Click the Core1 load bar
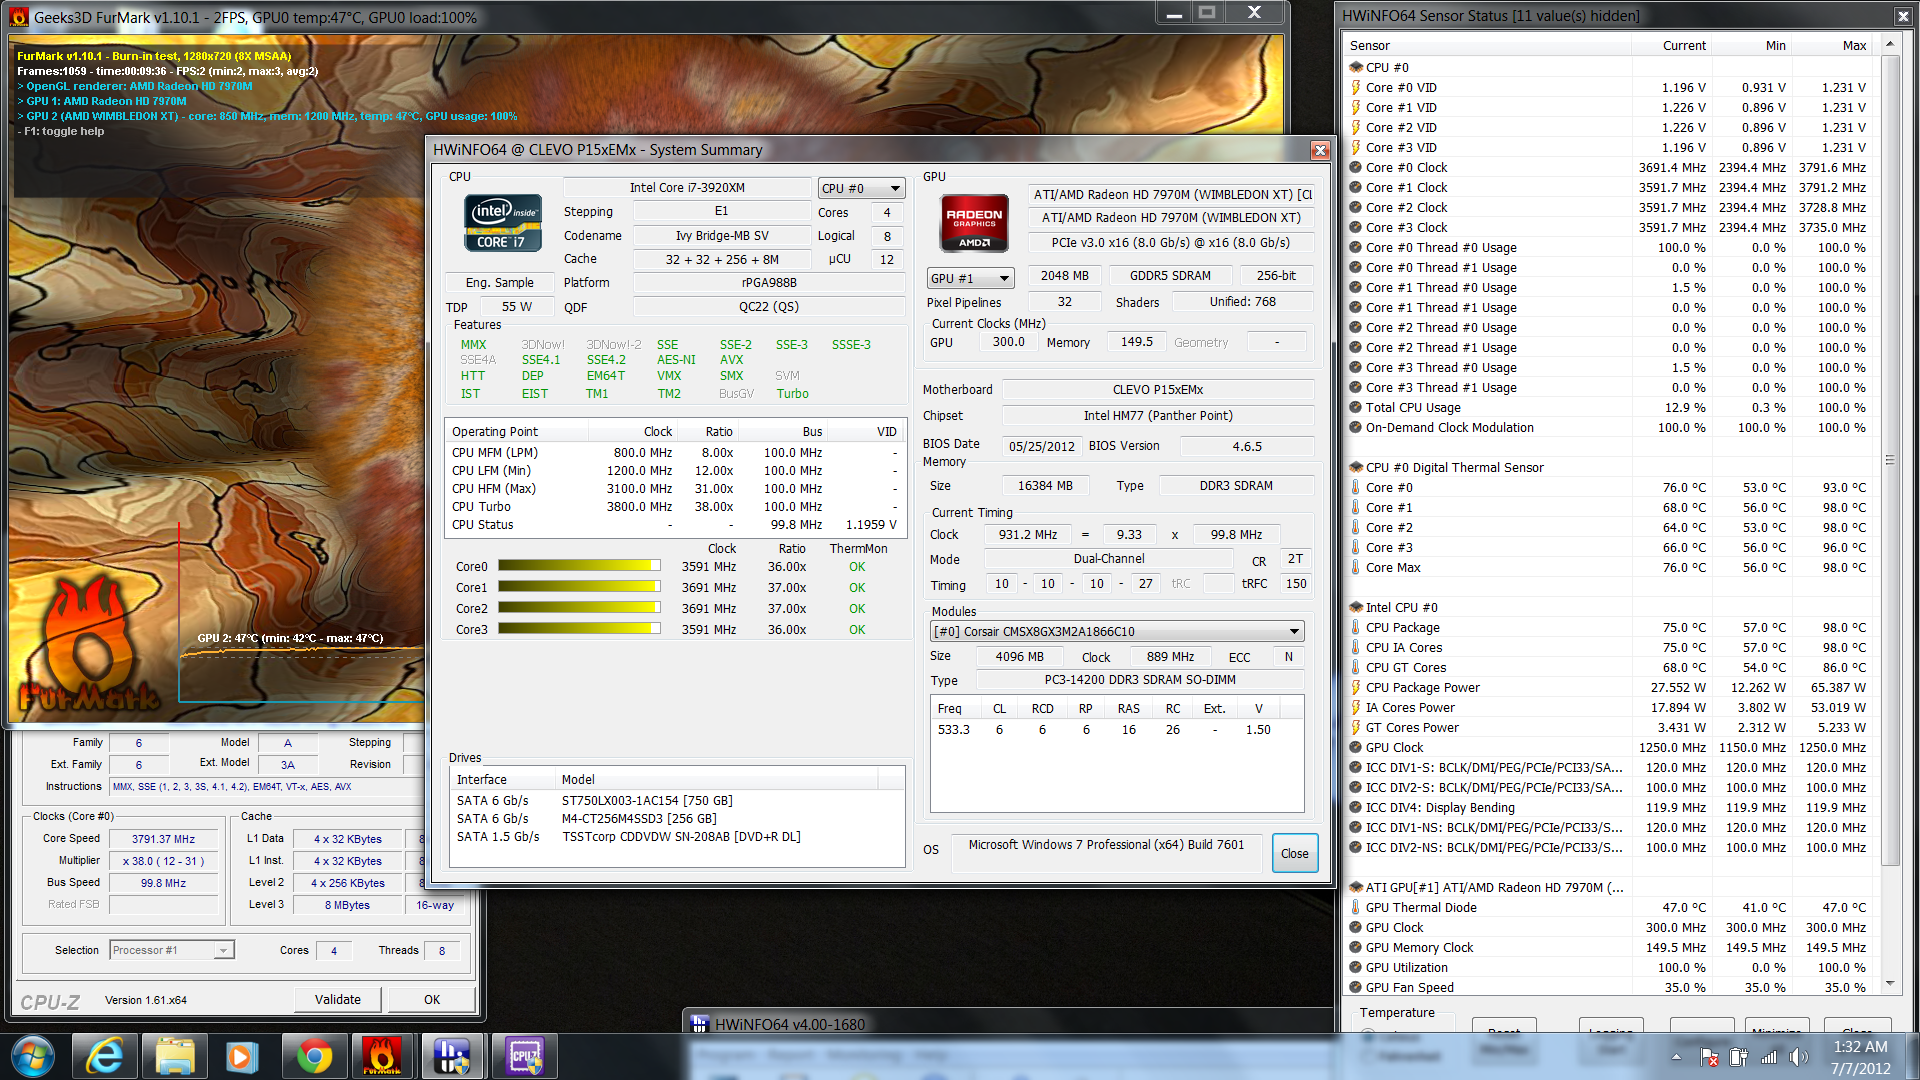 pyautogui.click(x=579, y=587)
